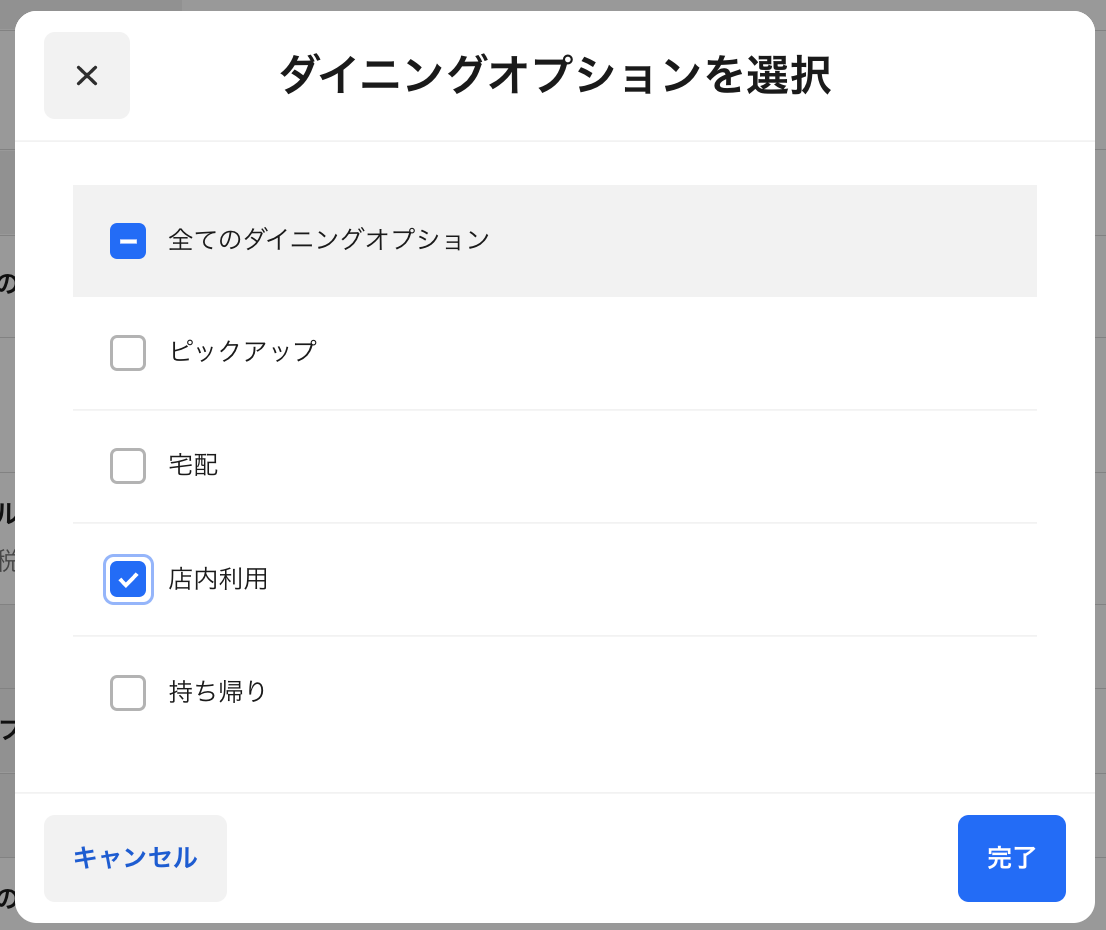The height and width of the screenshot is (930, 1106).
Task: Click the 宅配 option label
Action: coord(193,465)
